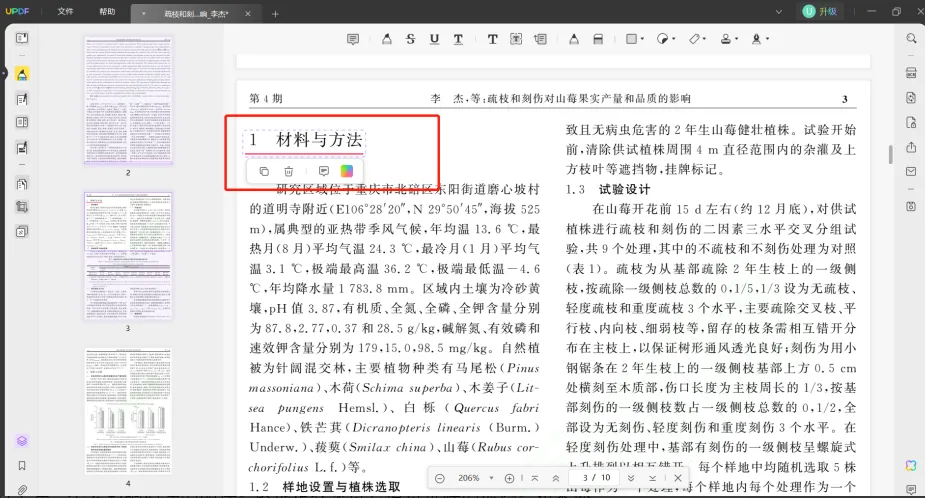The height and width of the screenshot is (498, 925).
Task: Copy the selected annotation
Action: pos(264,171)
